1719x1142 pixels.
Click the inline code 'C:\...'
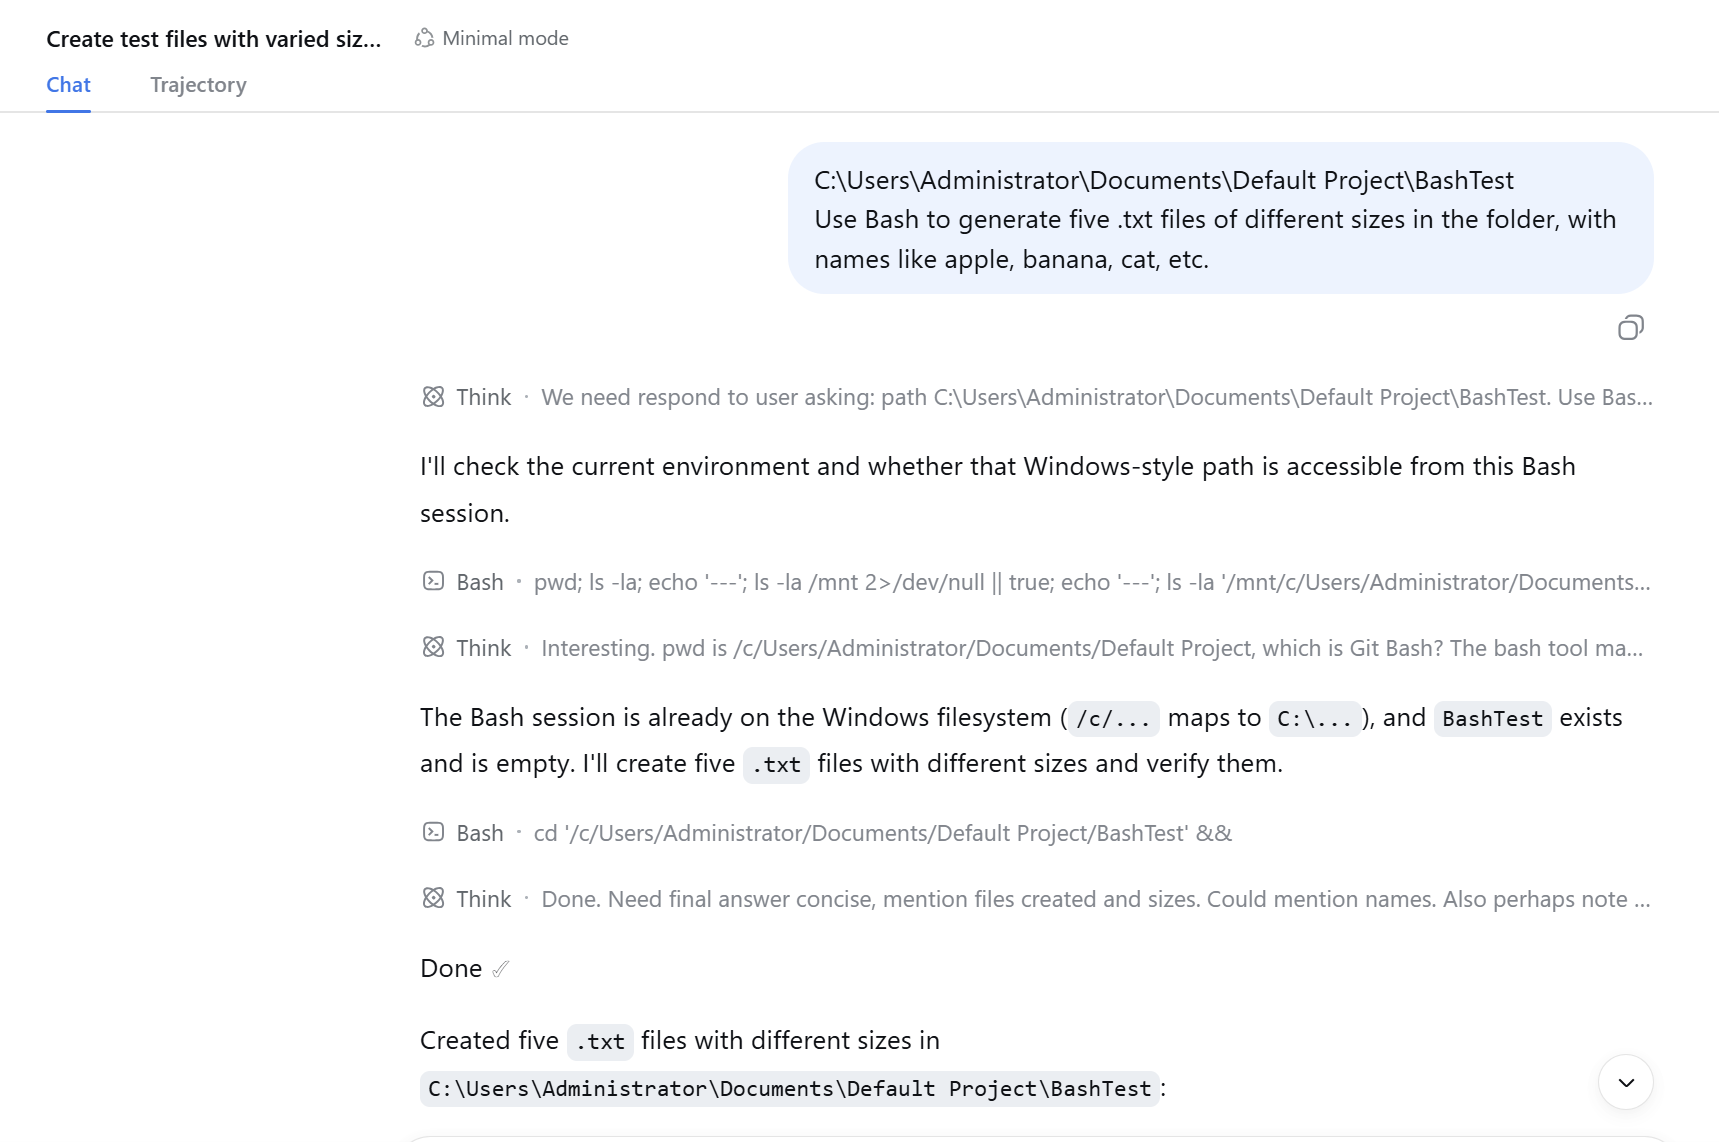coord(1315,719)
